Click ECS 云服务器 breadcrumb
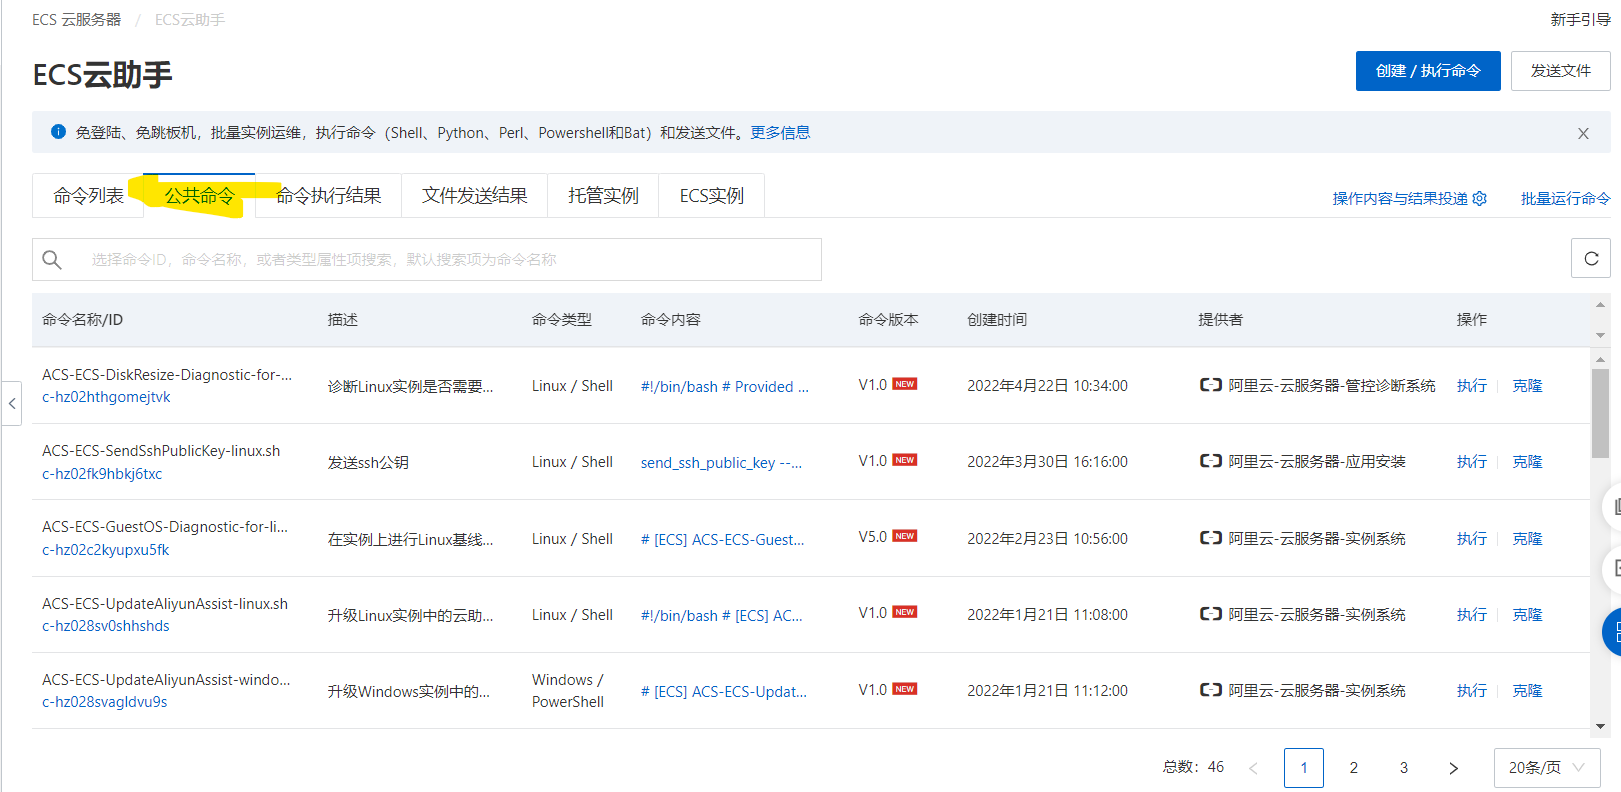 76,20
